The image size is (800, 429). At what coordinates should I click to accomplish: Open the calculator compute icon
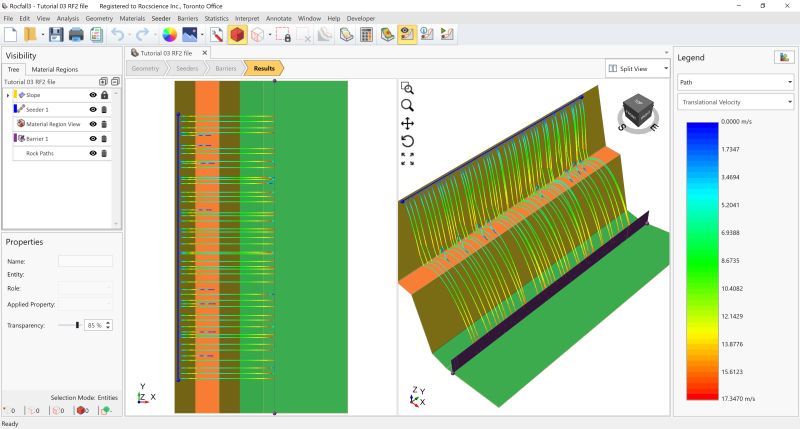[366, 35]
